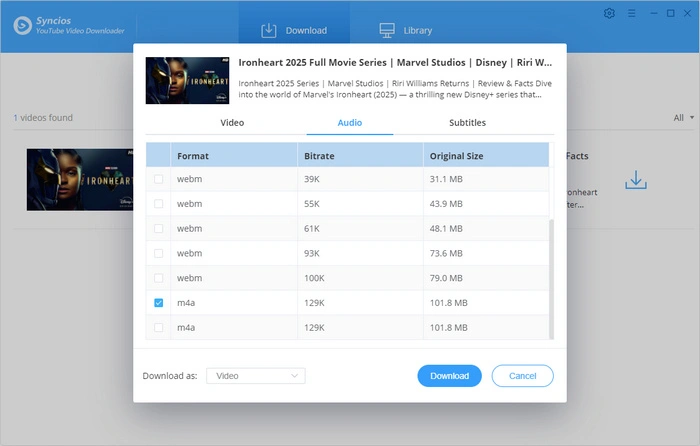Viewport: 700px width, 446px height.
Task: Switch to the Subtitles tab
Action: (x=467, y=123)
